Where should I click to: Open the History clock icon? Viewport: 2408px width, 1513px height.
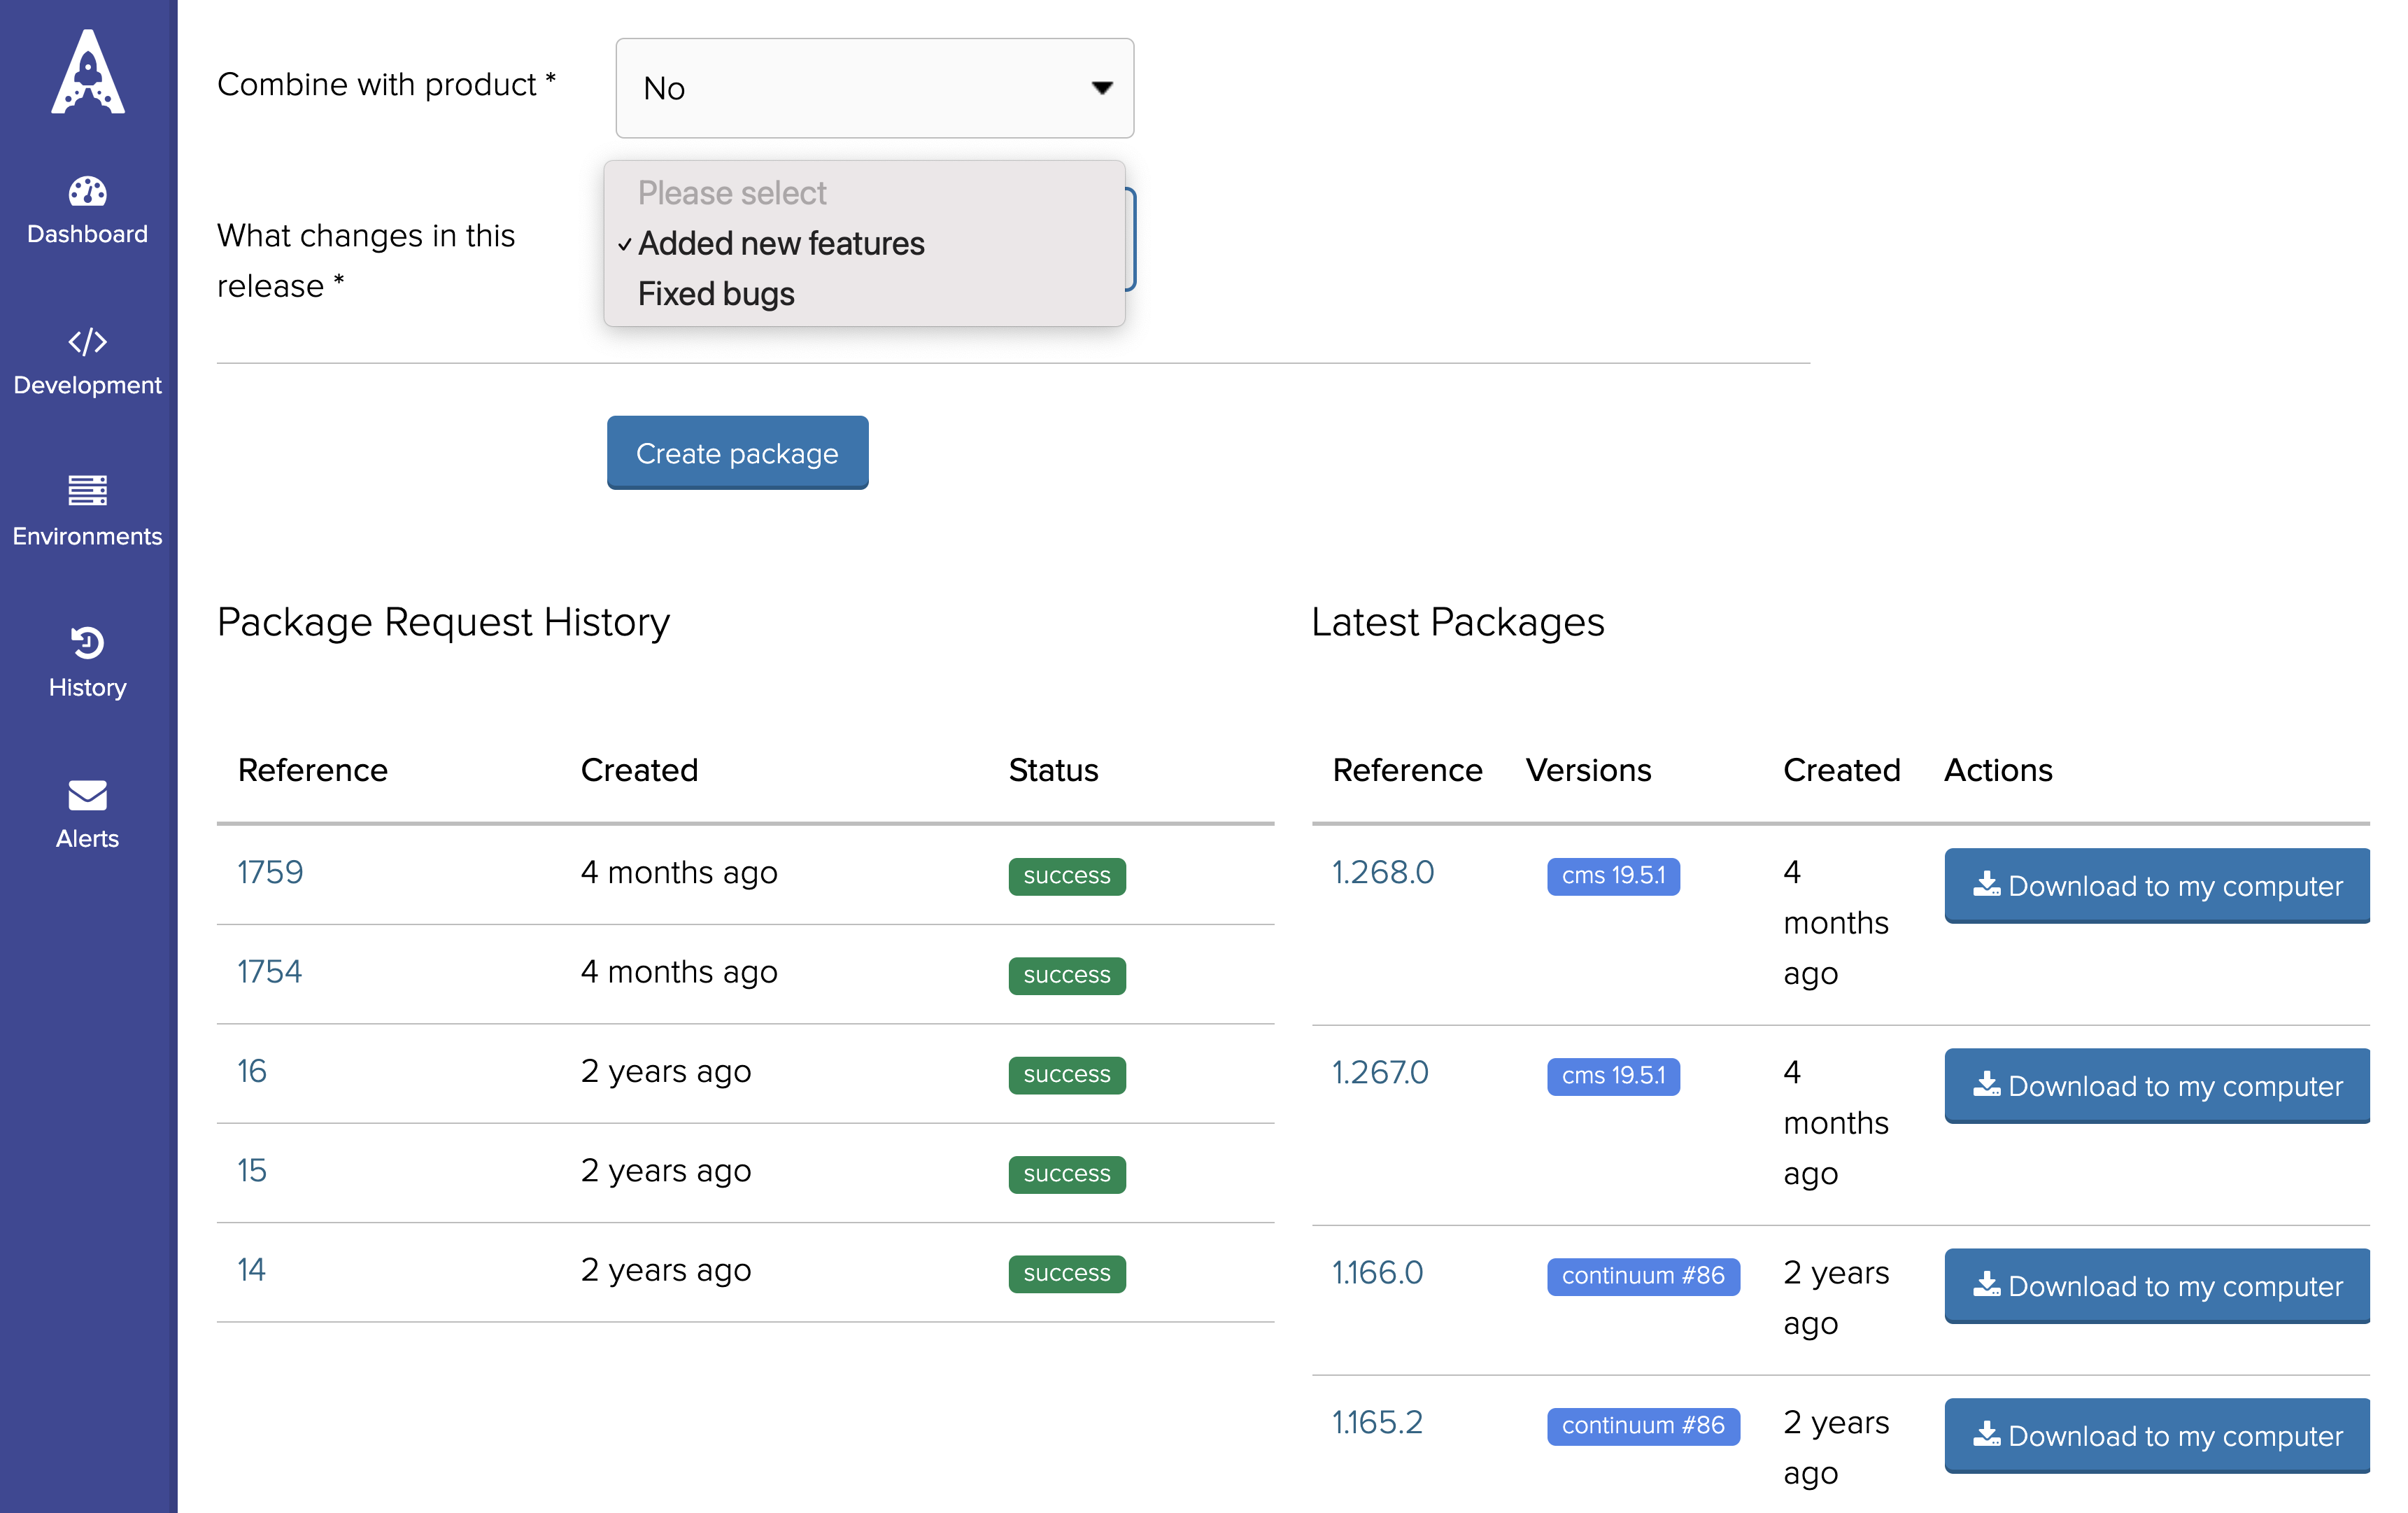87,643
